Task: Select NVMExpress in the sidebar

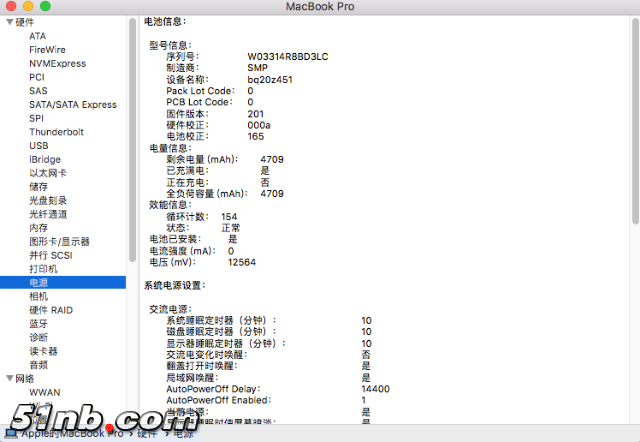Action: (x=57, y=63)
